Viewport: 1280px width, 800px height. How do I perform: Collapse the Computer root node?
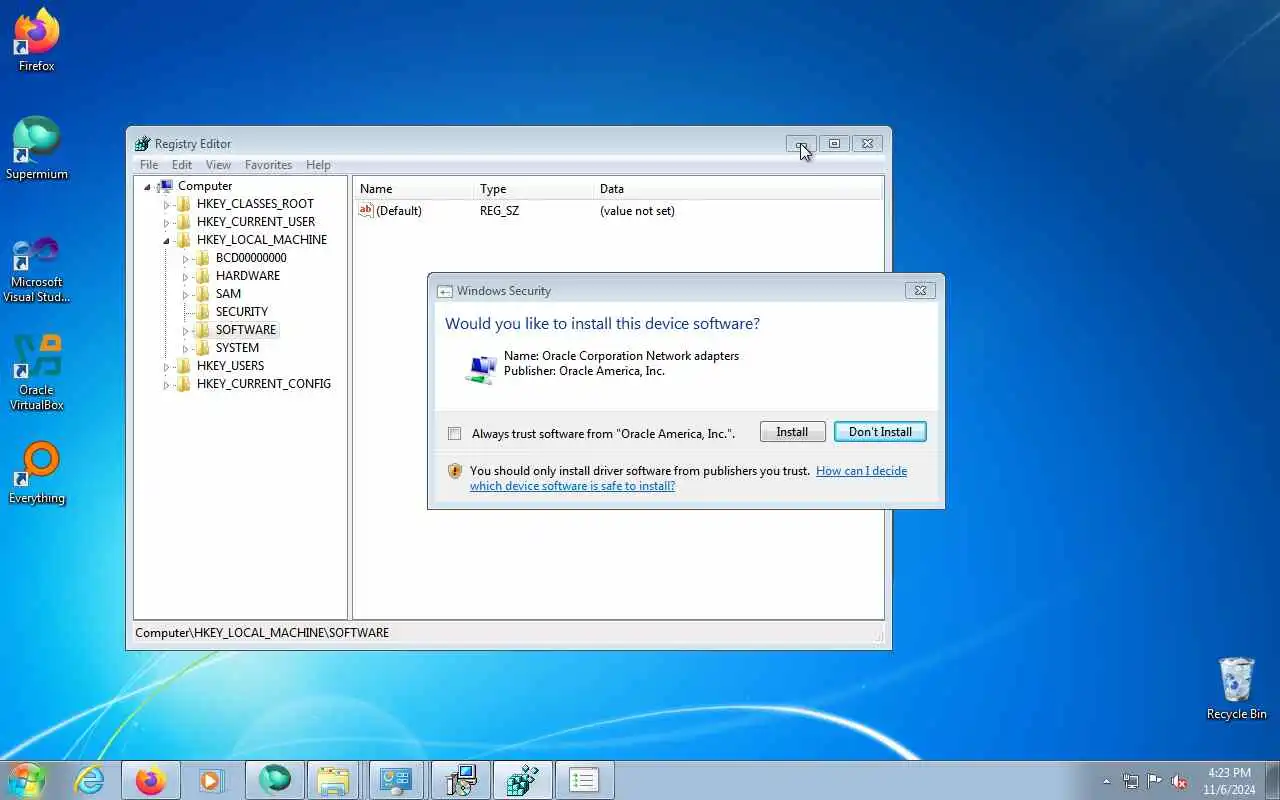click(147, 187)
